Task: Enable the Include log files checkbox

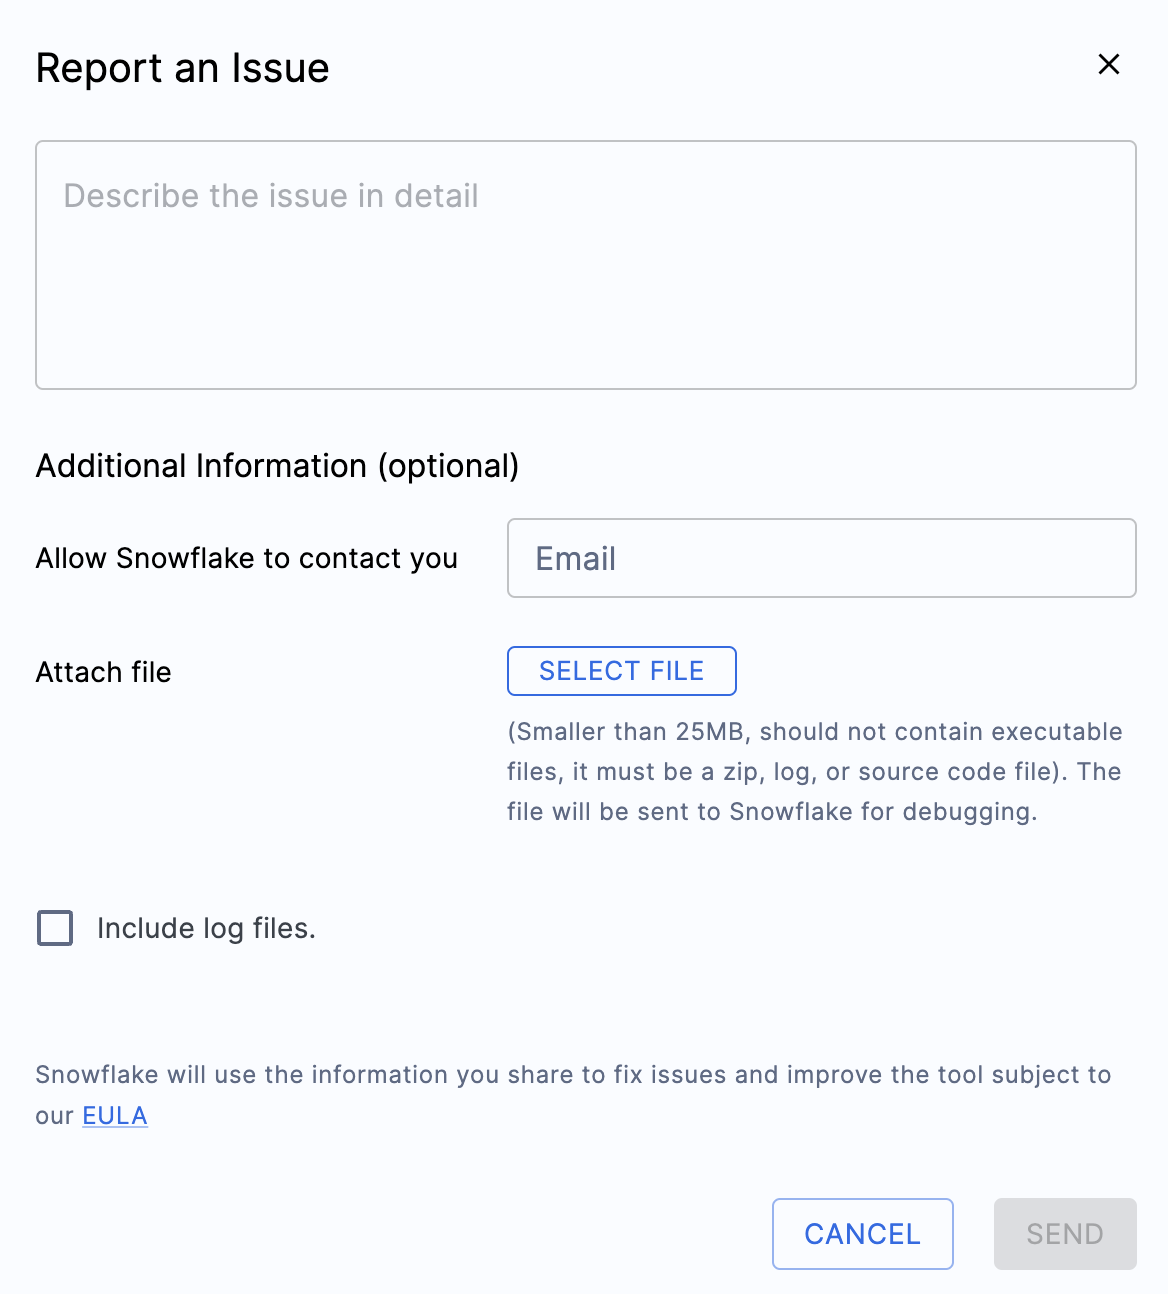Action: pyautogui.click(x=55, y=928)
